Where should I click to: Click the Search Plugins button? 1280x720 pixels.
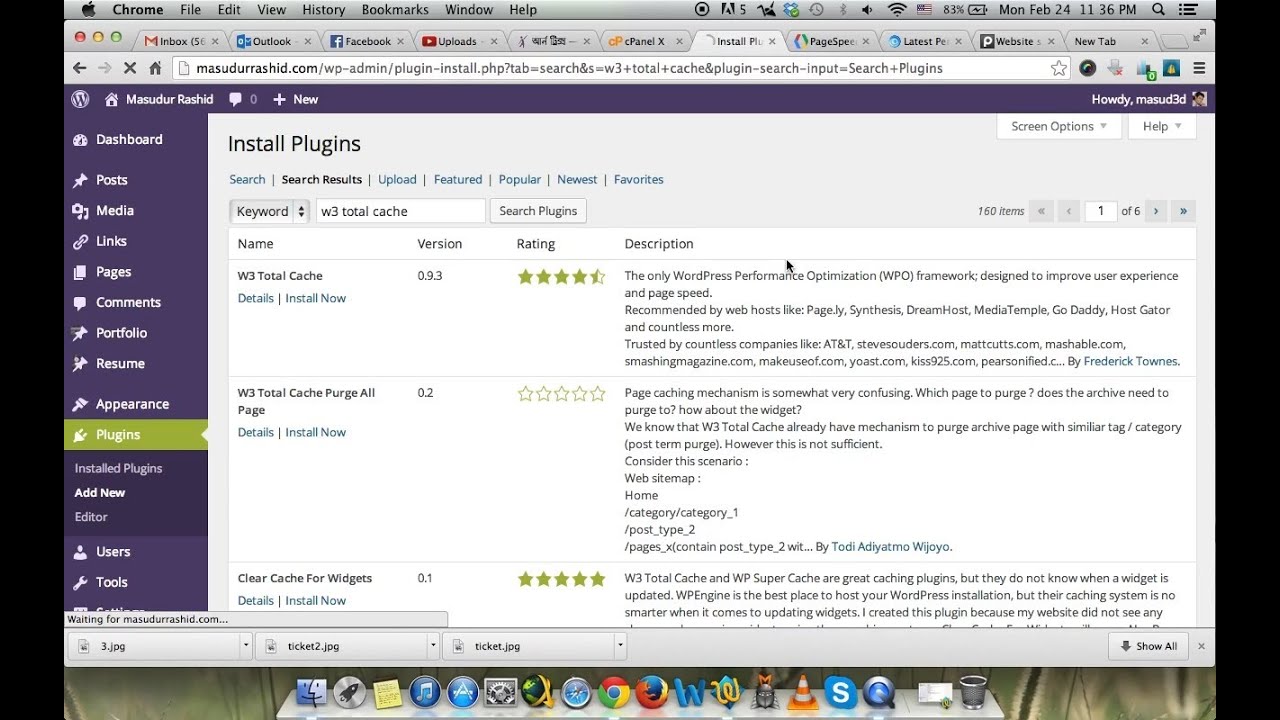(x=538, y=211)
